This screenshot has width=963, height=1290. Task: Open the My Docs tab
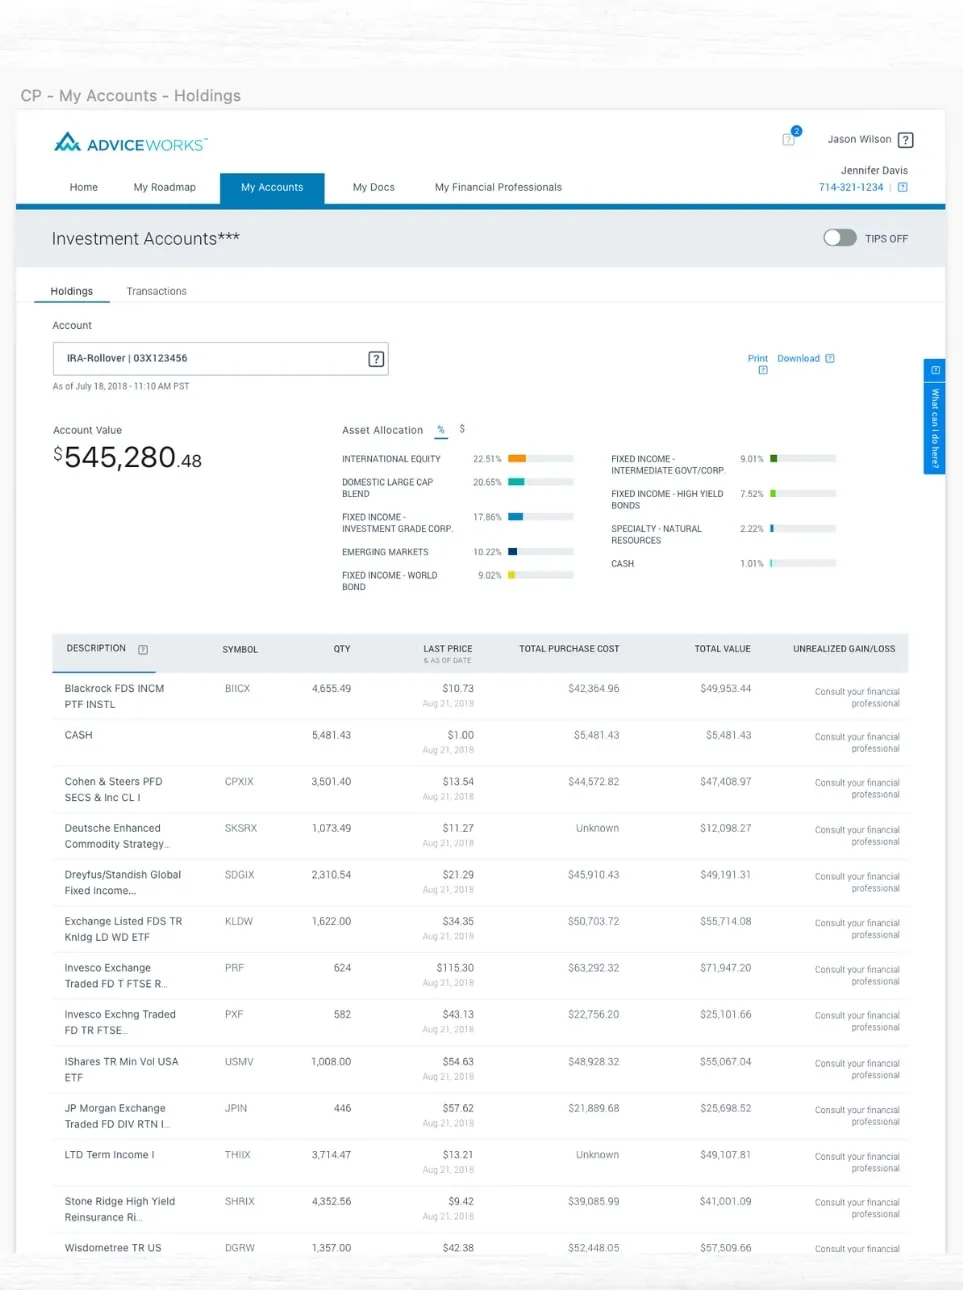(374, 187)
